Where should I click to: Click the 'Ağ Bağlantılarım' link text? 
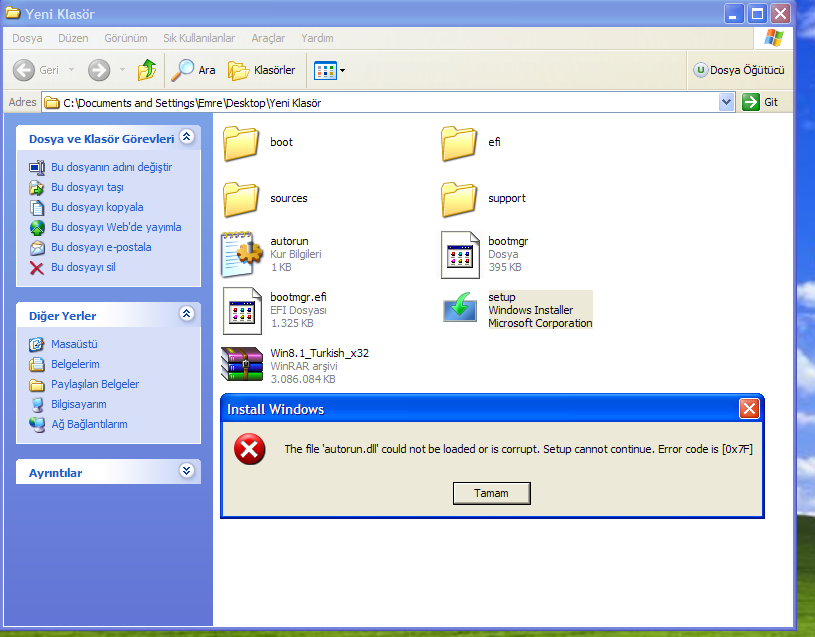click(x=89, y=424)
